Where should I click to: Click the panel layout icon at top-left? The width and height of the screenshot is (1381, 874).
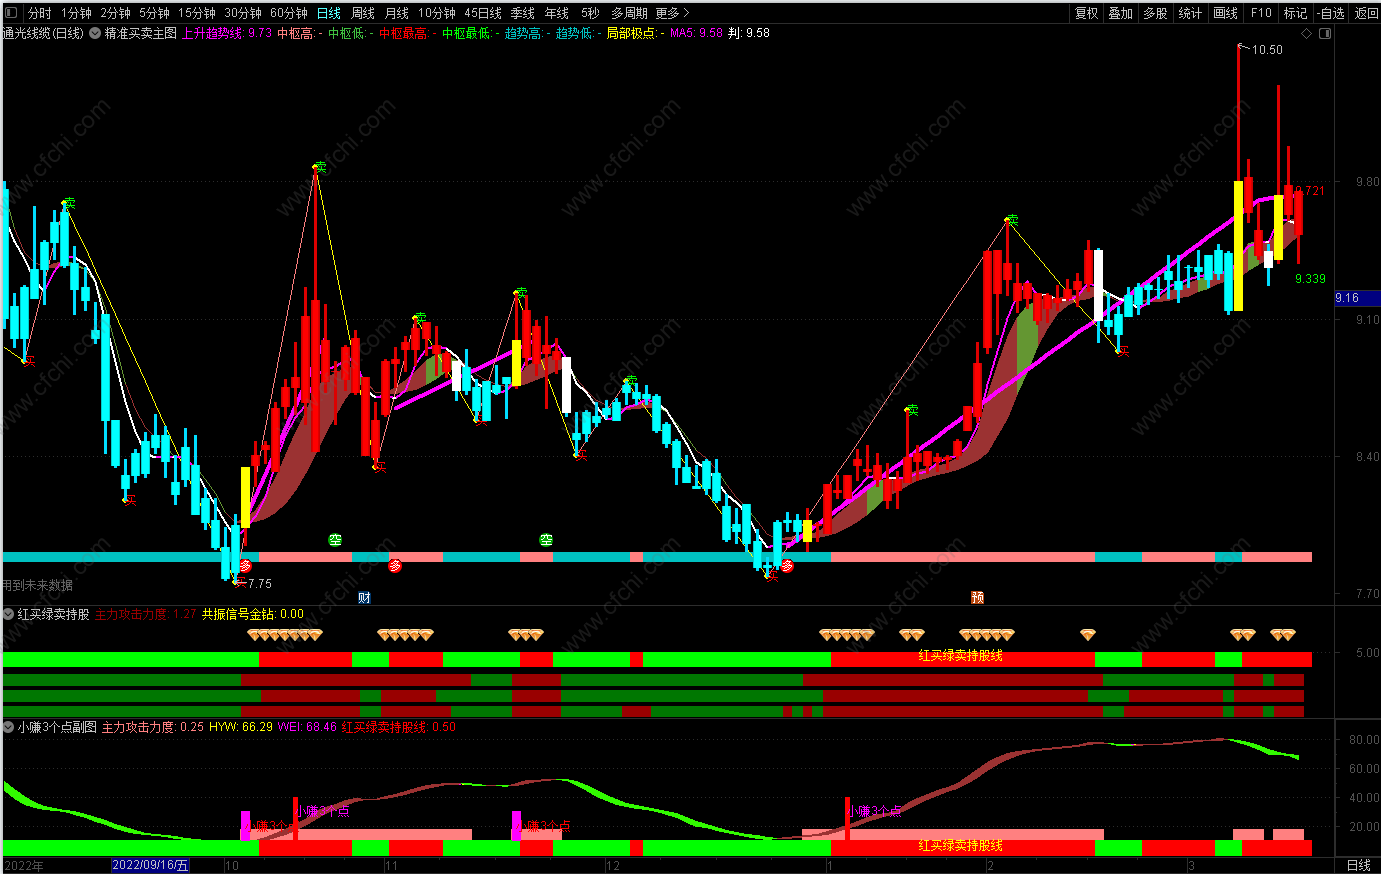pyautogui.click(x=12, y=13)
